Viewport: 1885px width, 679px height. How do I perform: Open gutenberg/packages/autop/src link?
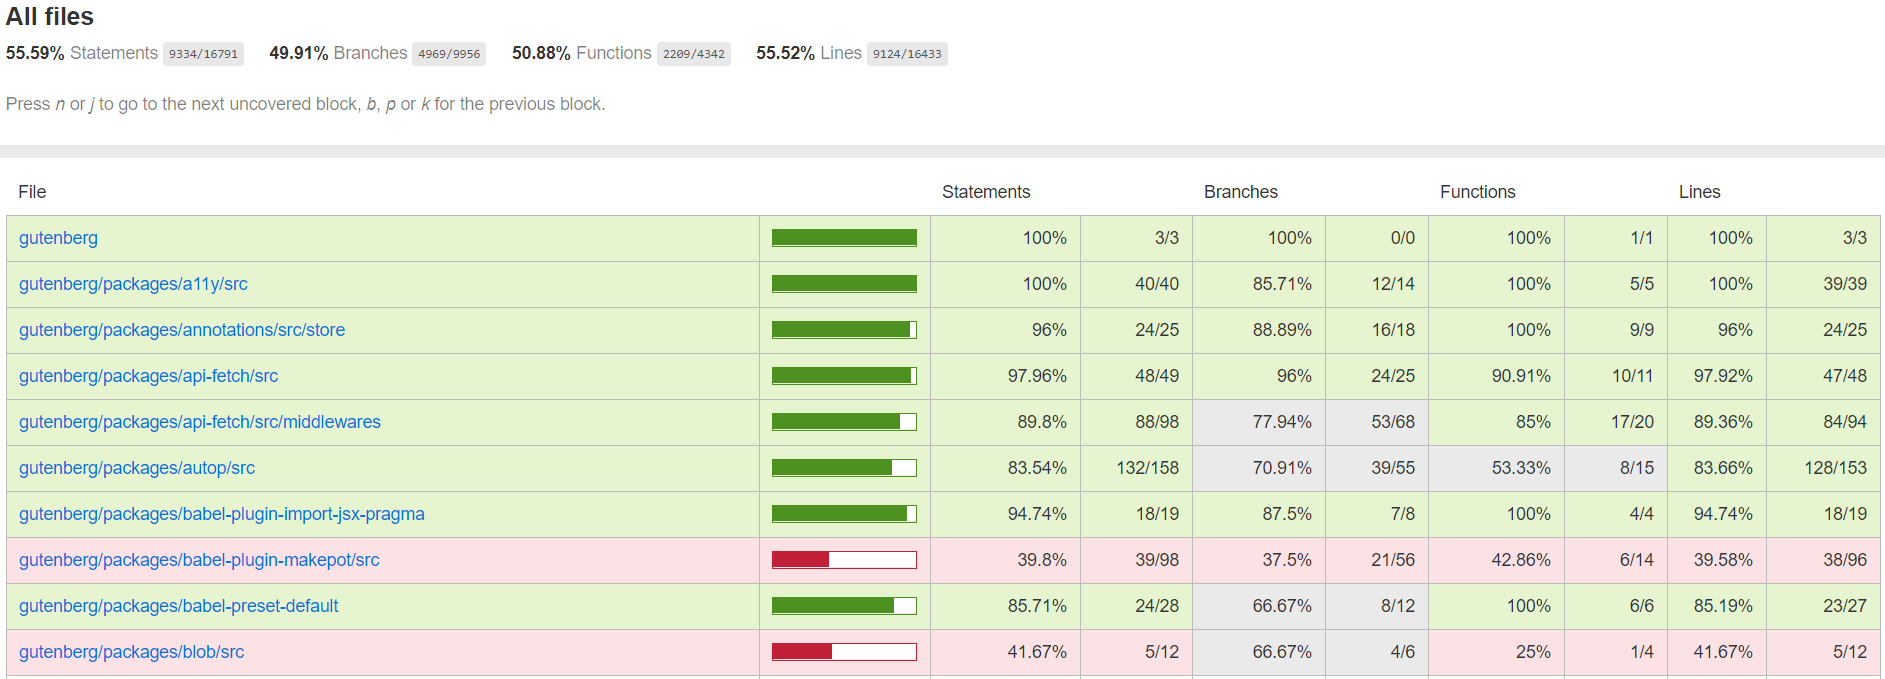[137, 468]
